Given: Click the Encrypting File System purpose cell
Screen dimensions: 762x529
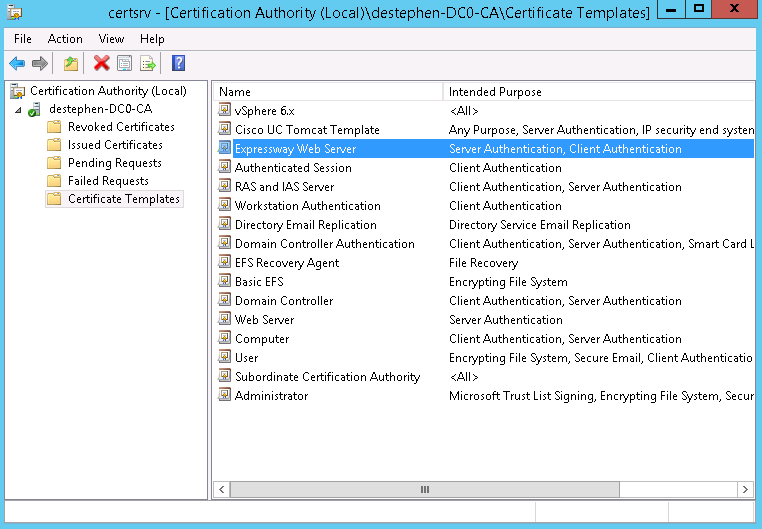Looking at the screenshot, I should coord(508,282).
